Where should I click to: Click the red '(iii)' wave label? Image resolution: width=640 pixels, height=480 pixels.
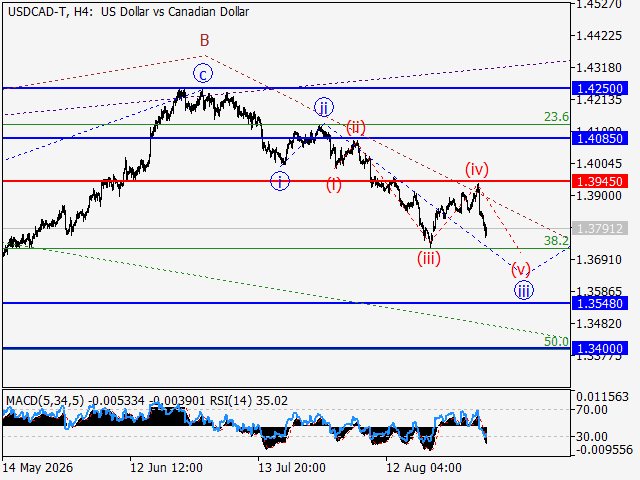(x=429, y=258)
